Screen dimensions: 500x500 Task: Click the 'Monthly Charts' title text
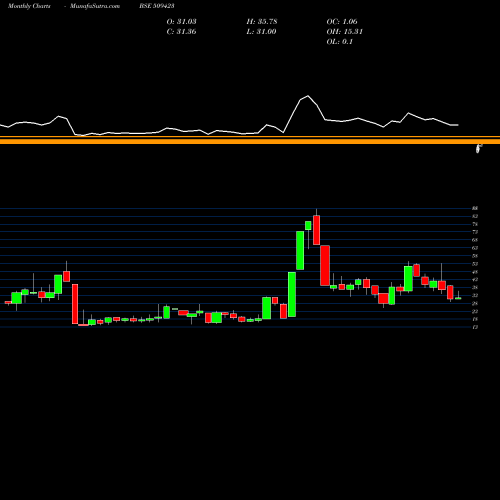[29, 6]
